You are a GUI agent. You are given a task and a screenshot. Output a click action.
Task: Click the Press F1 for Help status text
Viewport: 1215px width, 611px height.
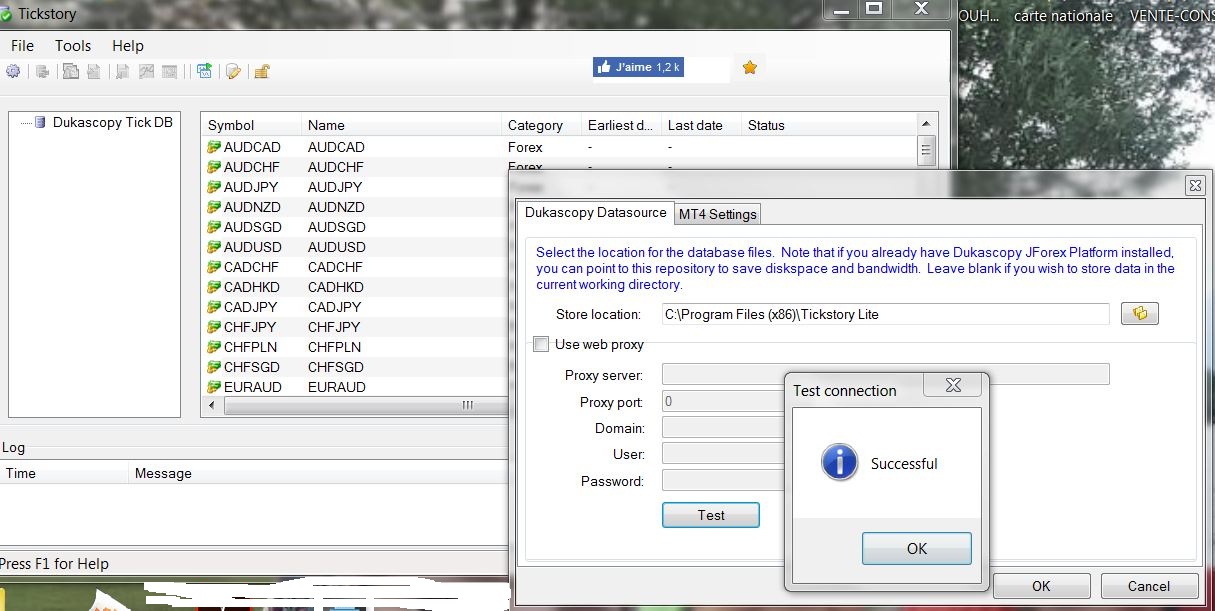[54, 564]
